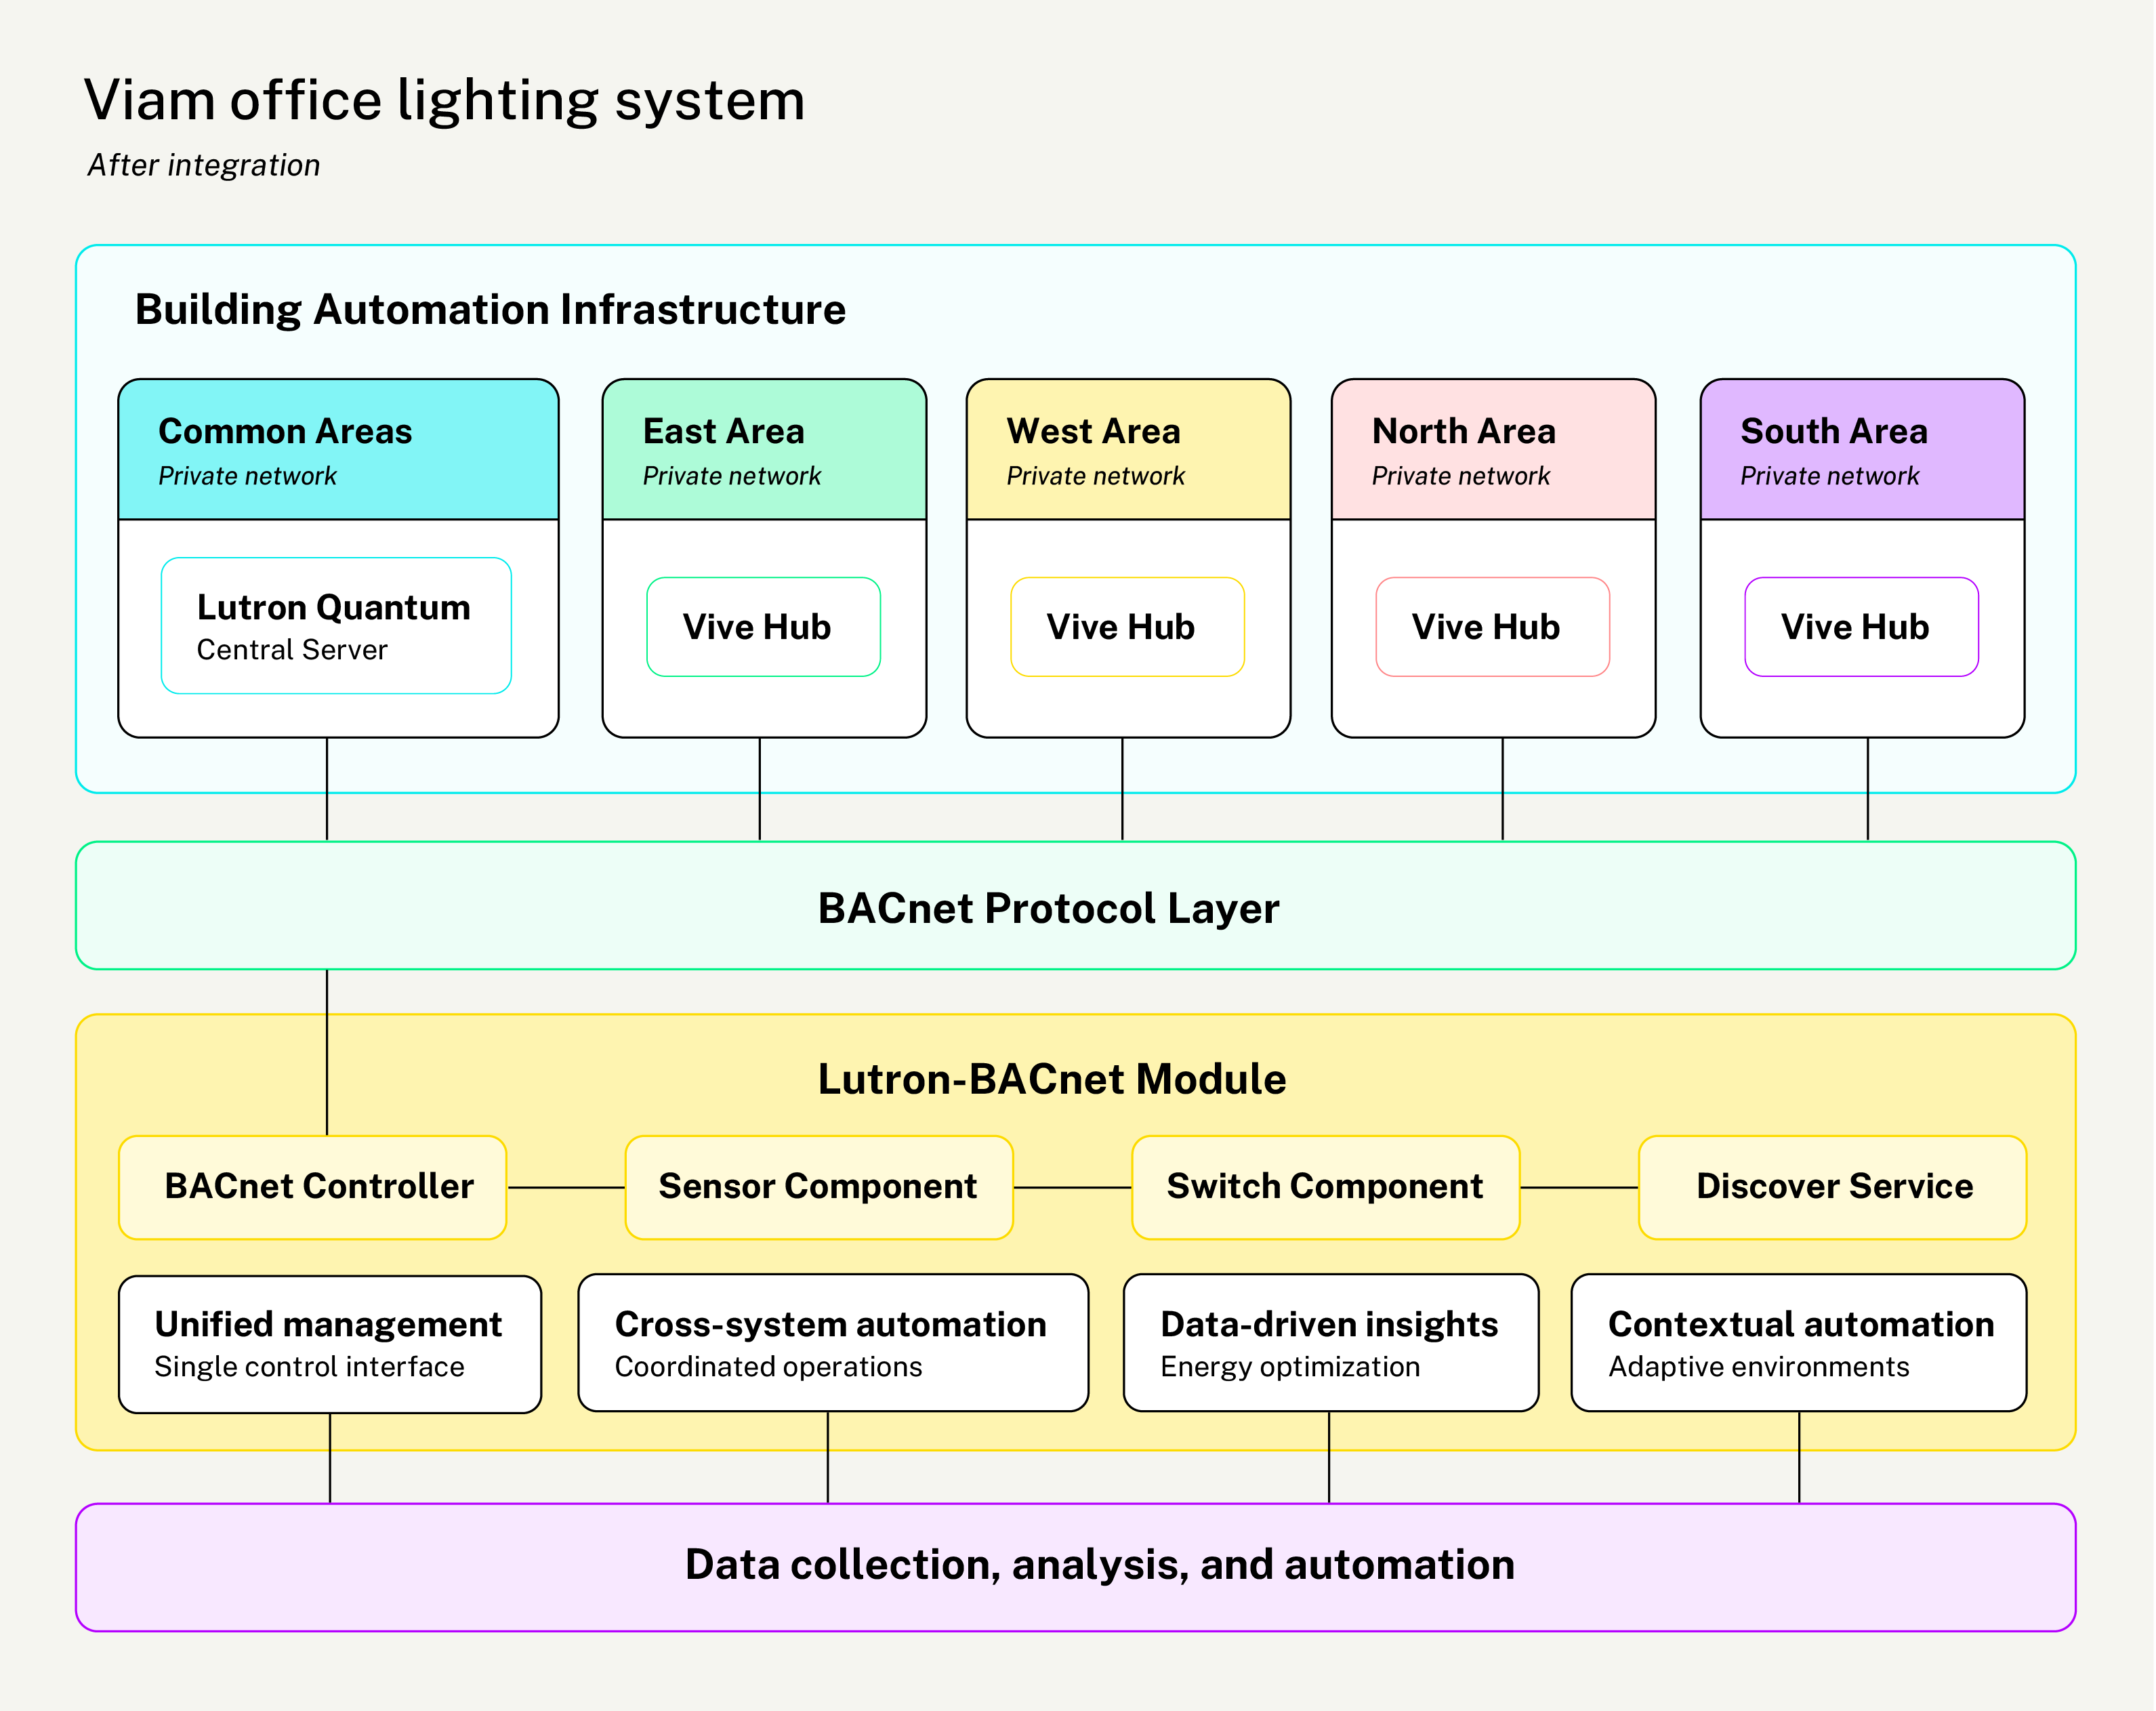Screen dimensions: 2156x1711
Task: Click the 'Coordinated operations' text
Action: (768, 1367)
